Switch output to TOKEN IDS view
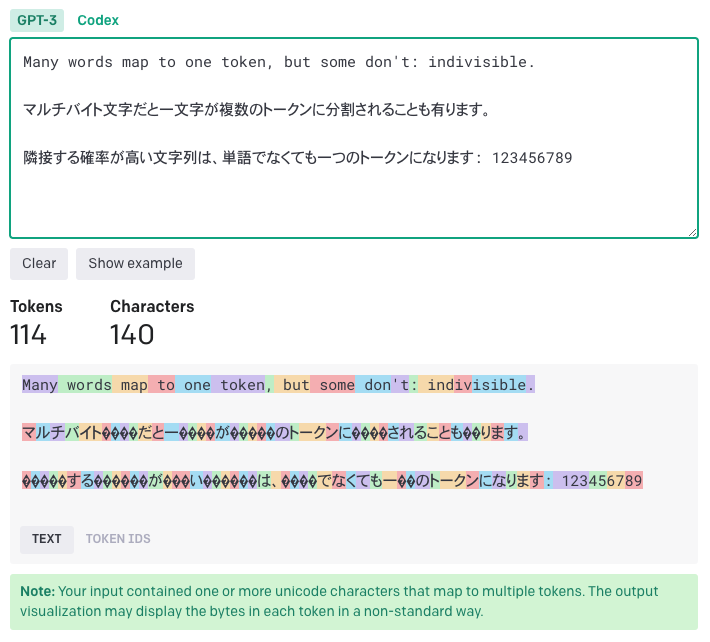This screenshot has width=710, height=642. click(x=118, y=539)
